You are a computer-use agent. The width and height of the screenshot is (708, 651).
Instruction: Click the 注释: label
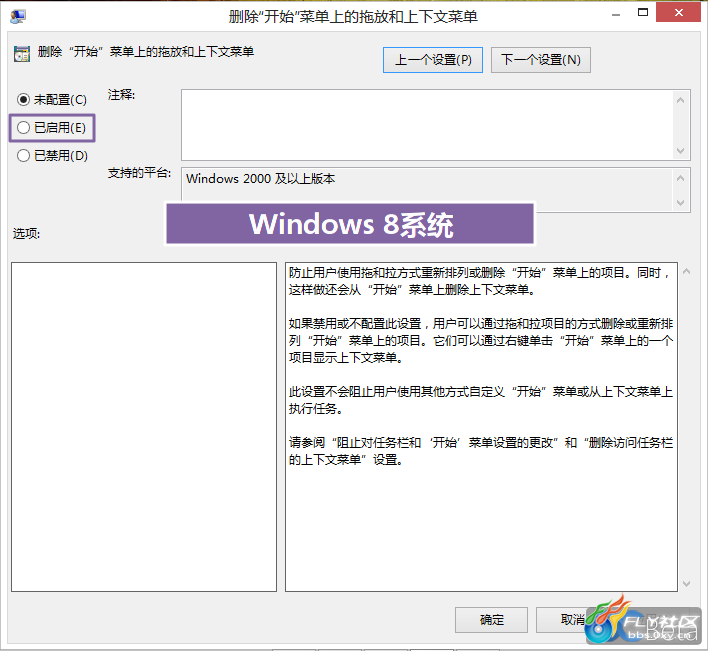[x=121, y=95]
